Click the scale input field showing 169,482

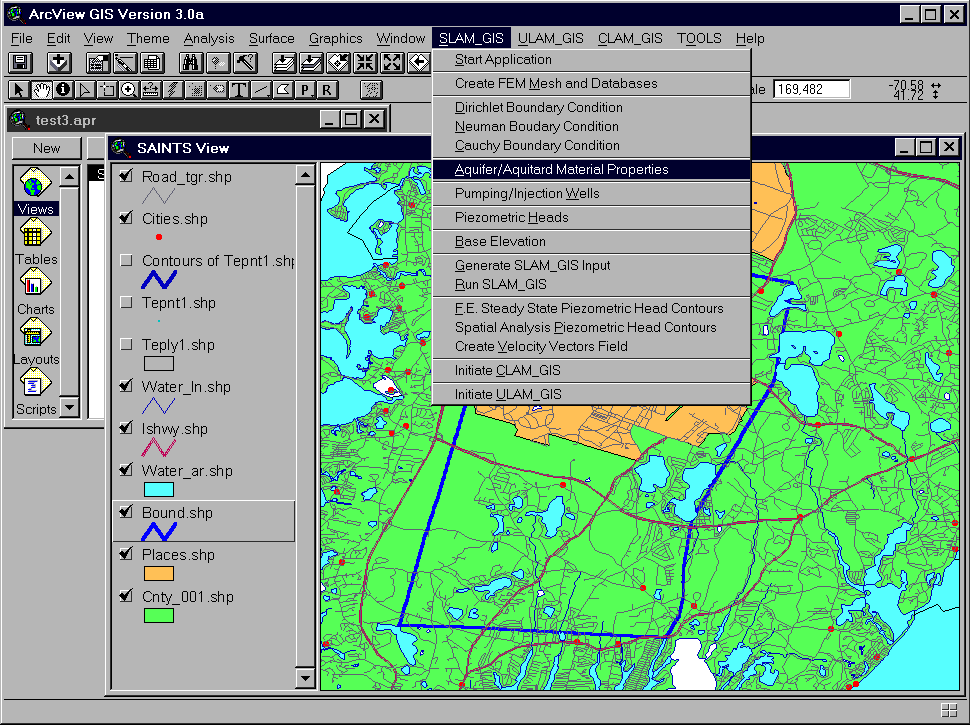(x=811, y=90)
